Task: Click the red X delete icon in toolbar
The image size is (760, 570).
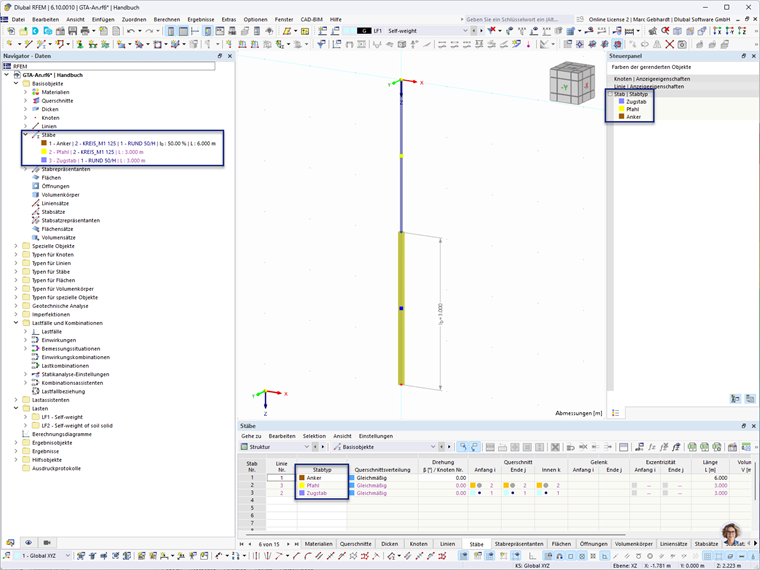Action: [x=669, y=45]
